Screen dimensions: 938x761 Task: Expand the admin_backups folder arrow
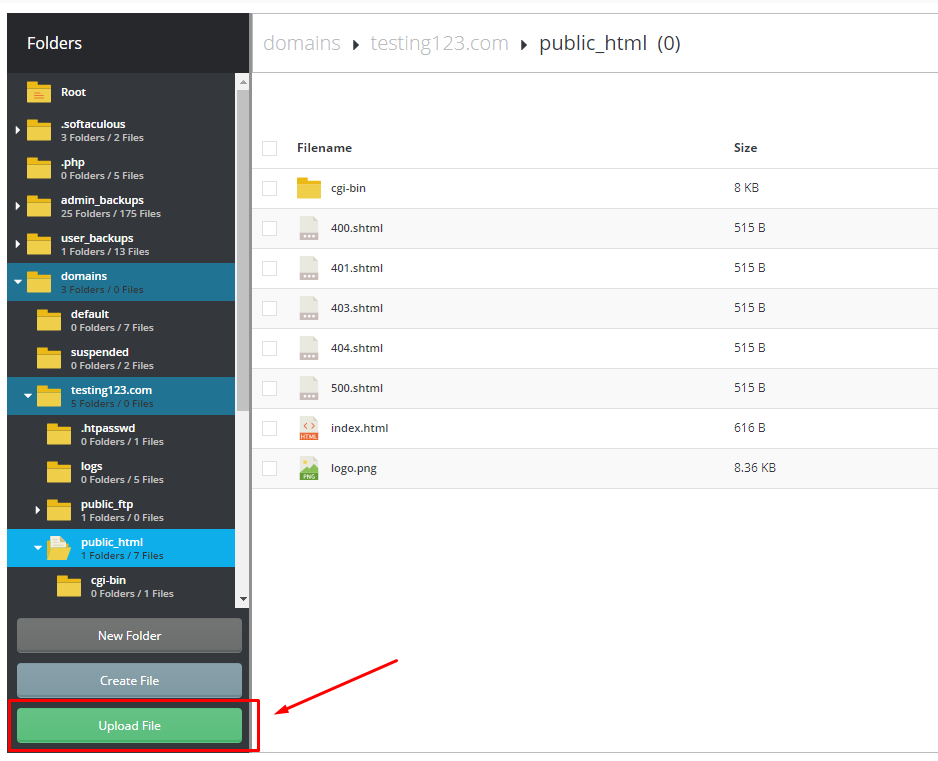point(17,206)
